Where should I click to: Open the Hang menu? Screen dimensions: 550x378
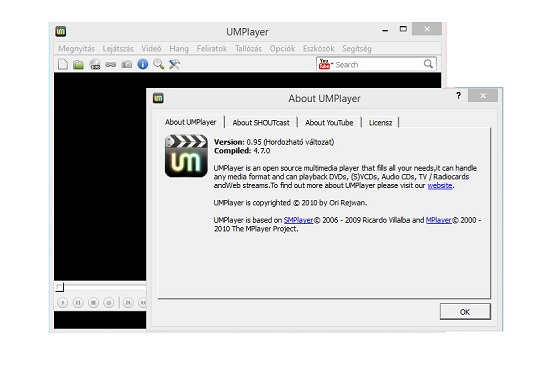click(x=179, y=48)
